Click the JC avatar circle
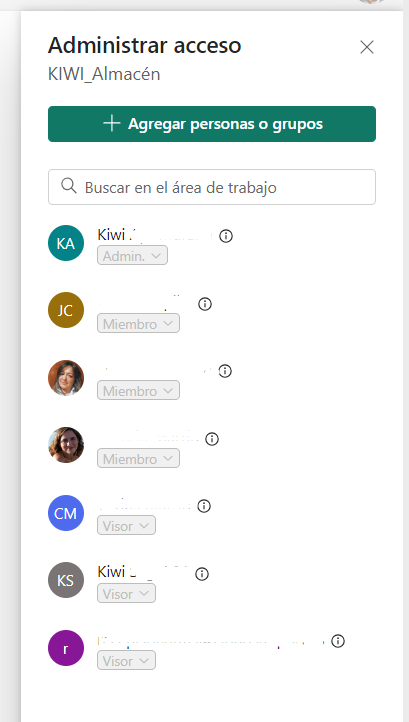Viewport: 409px width, 722px height. [x=66, y=310]
